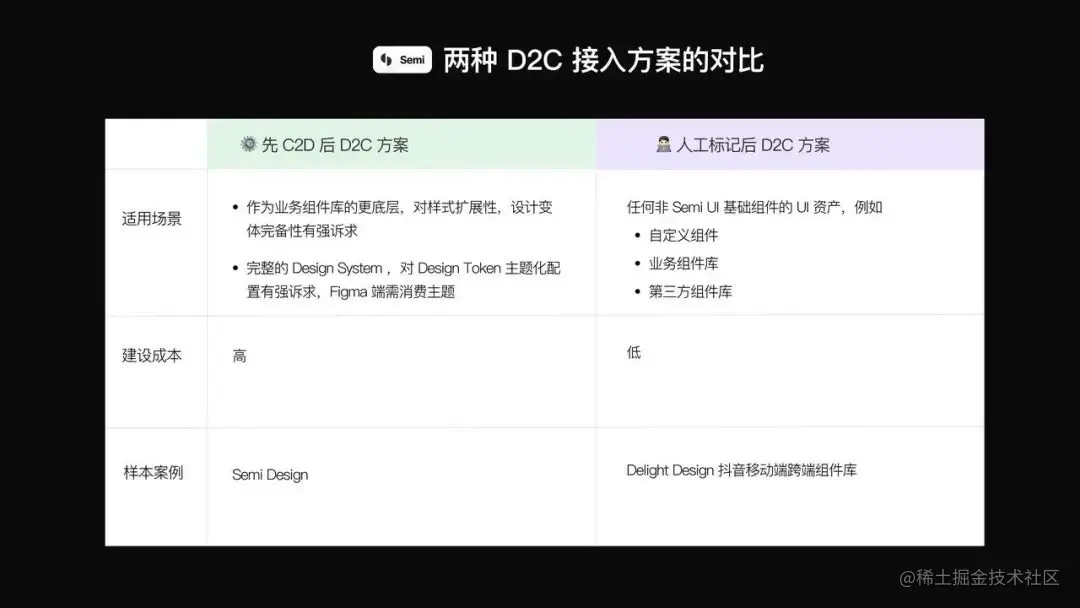Click the person icon before 人工标记后 D2C
This screenshot has width=1080, height=608.
pos(664,144)
